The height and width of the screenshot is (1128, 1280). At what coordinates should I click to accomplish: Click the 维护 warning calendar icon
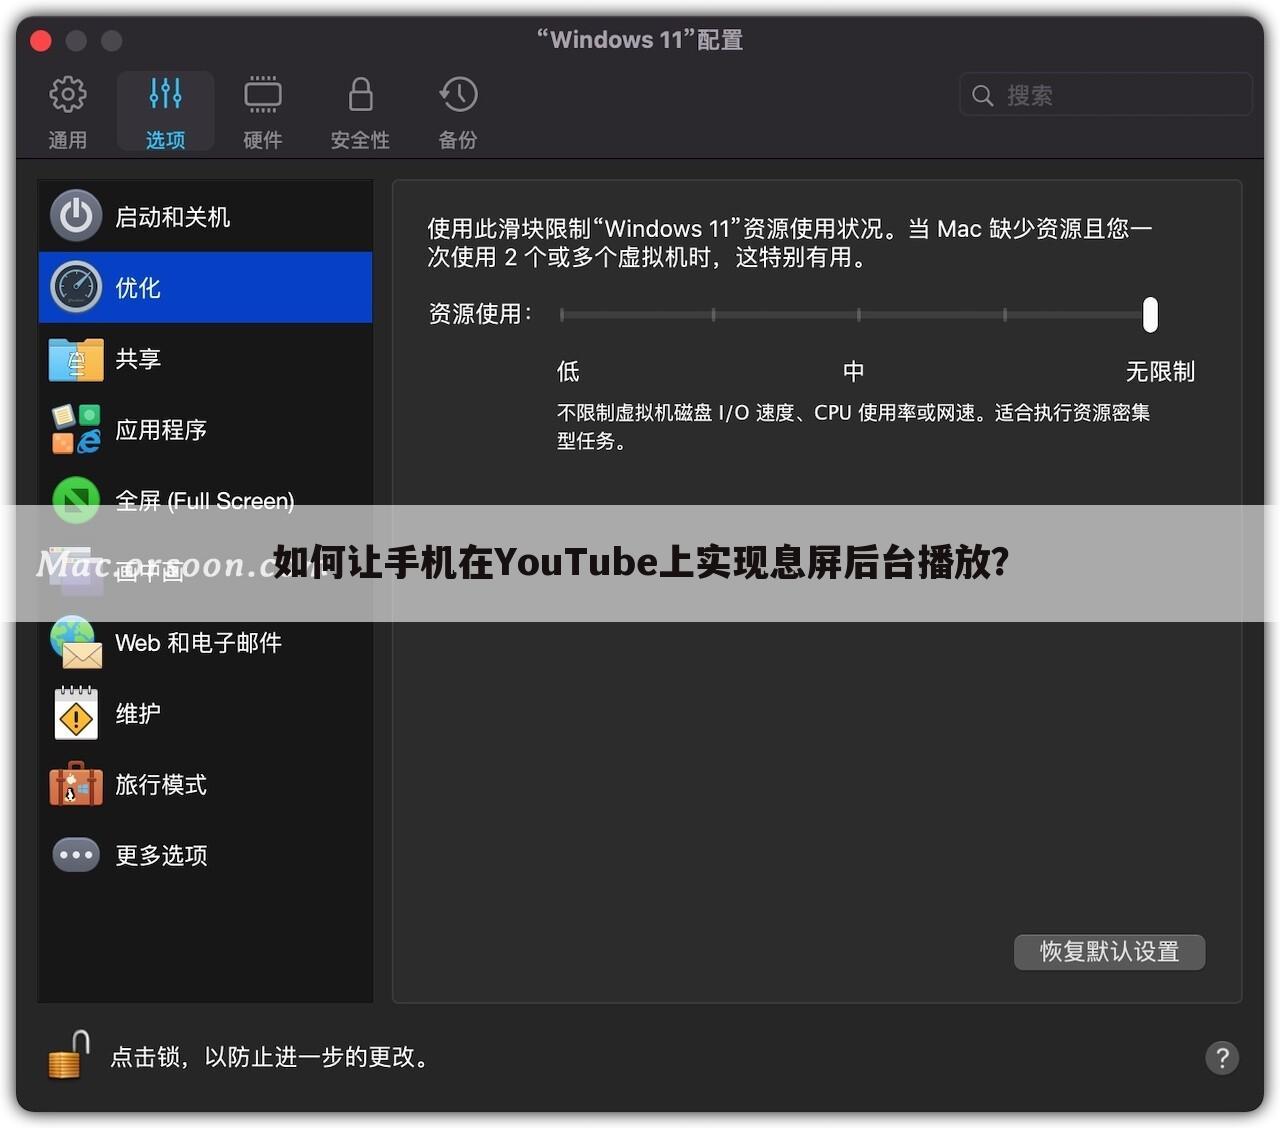tap(76, 713)
